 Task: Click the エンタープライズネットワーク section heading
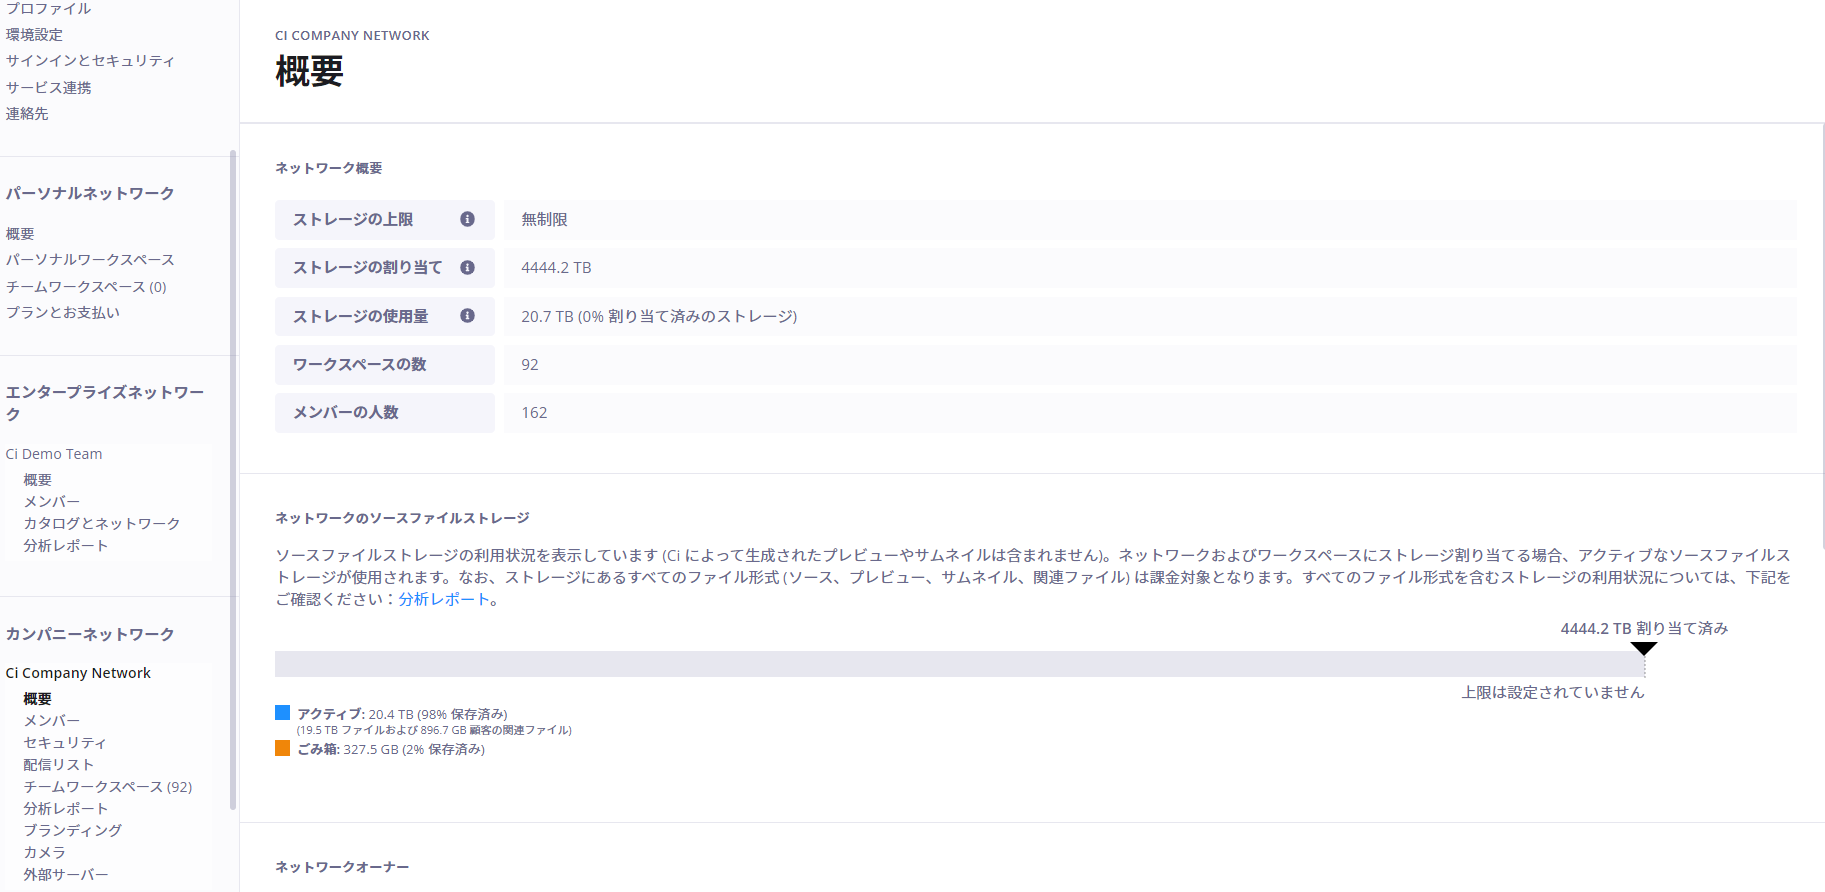[105, 403]
